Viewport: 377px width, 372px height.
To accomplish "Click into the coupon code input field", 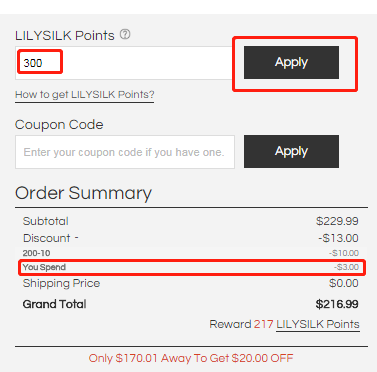I will (x=125, y=152).
